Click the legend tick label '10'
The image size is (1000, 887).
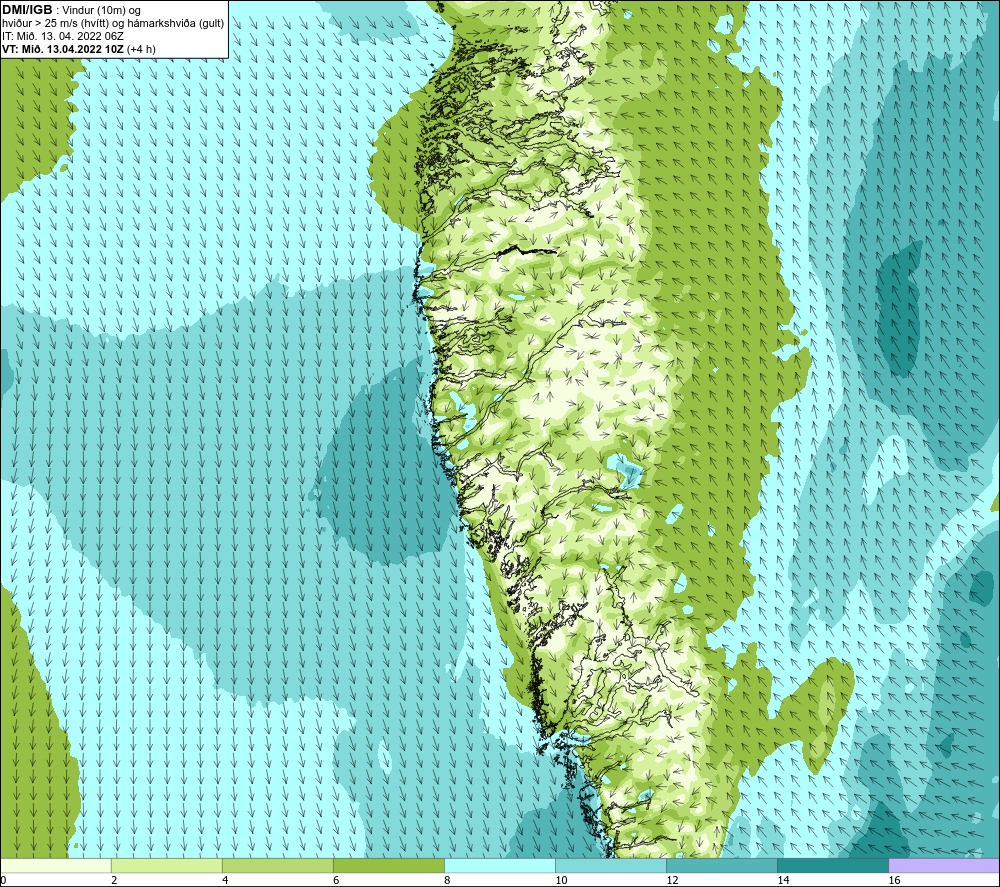coord(561,880)
